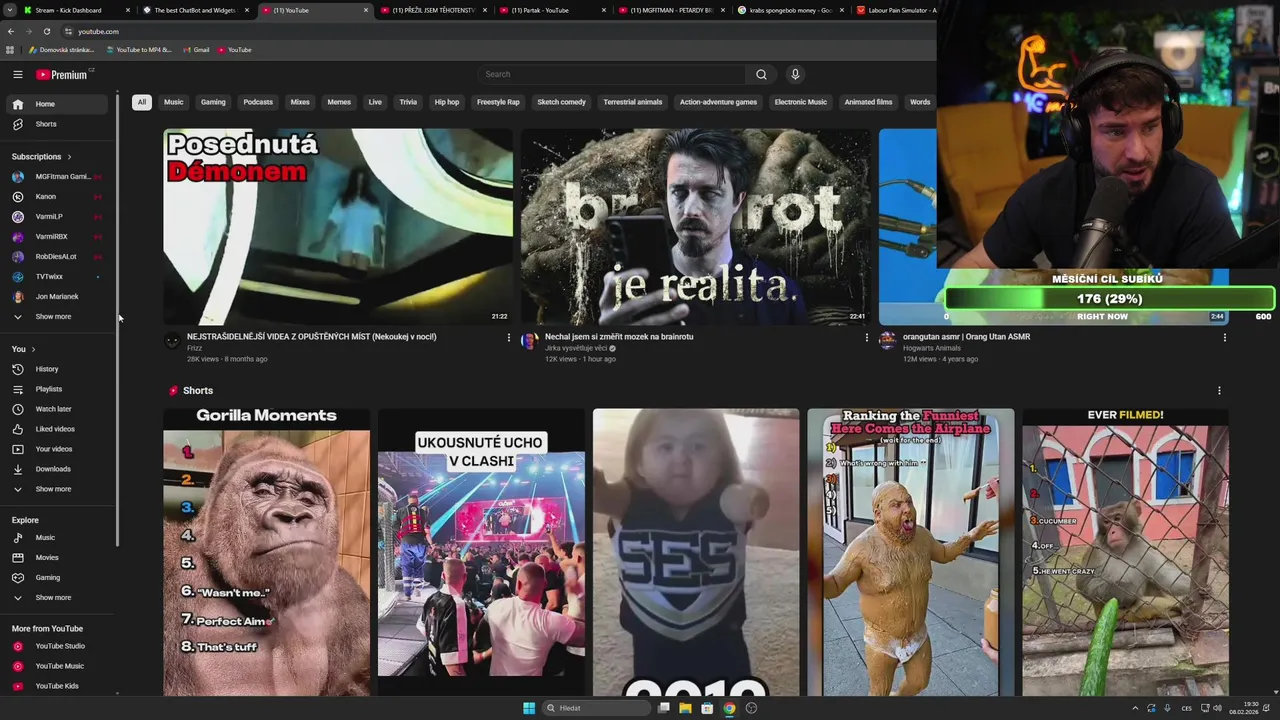The height and width of the screenshot is (720, 1280).
Task: Open YouTube Studio link
Action: (x=56, y=646)
